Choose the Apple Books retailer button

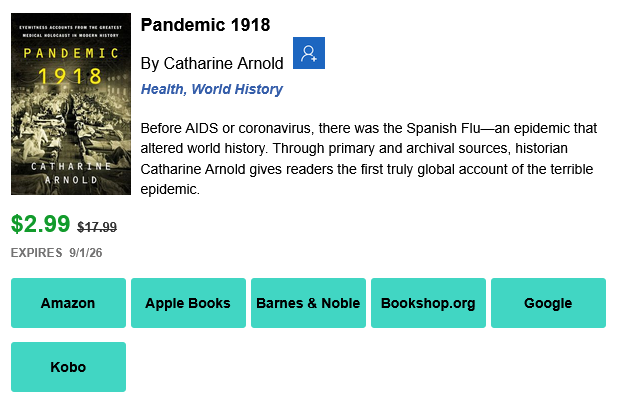click(188, 303)
